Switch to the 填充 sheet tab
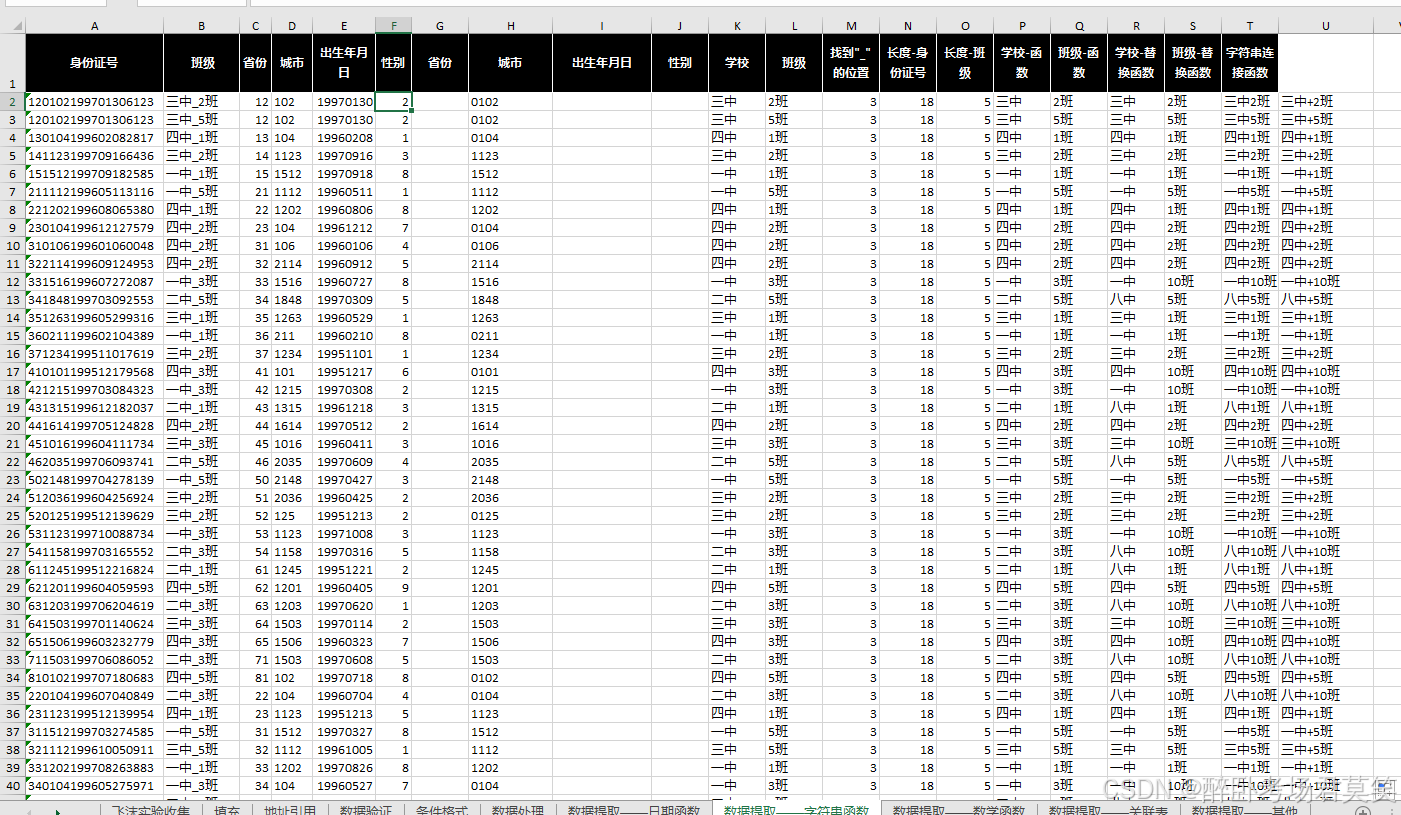The image size is (1401, 815). coord(228,809)
